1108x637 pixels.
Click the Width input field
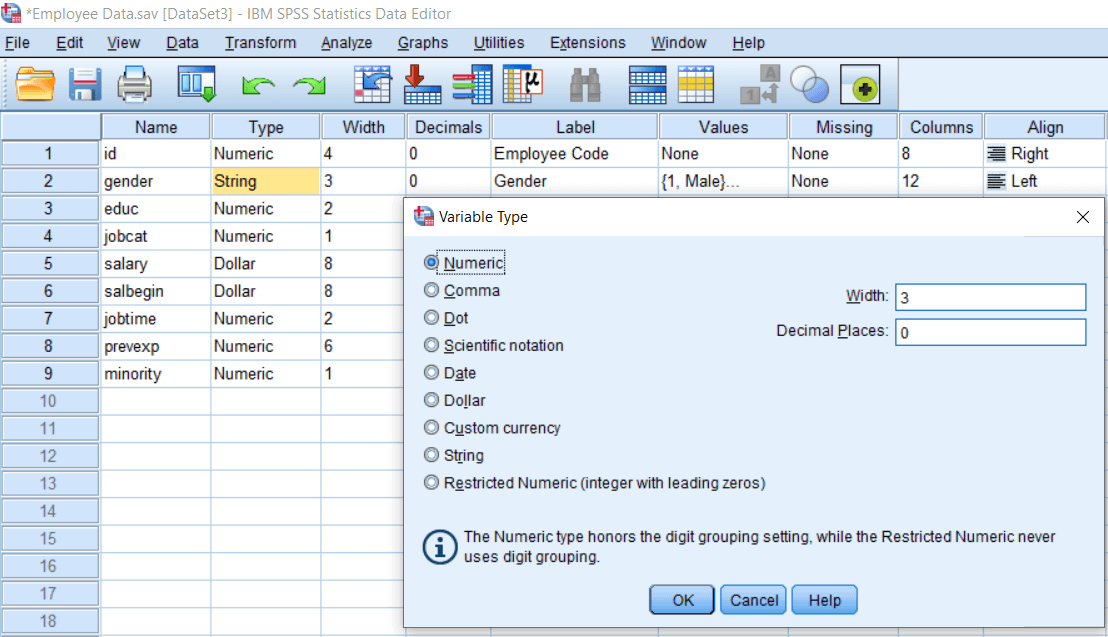click(991, 297)
